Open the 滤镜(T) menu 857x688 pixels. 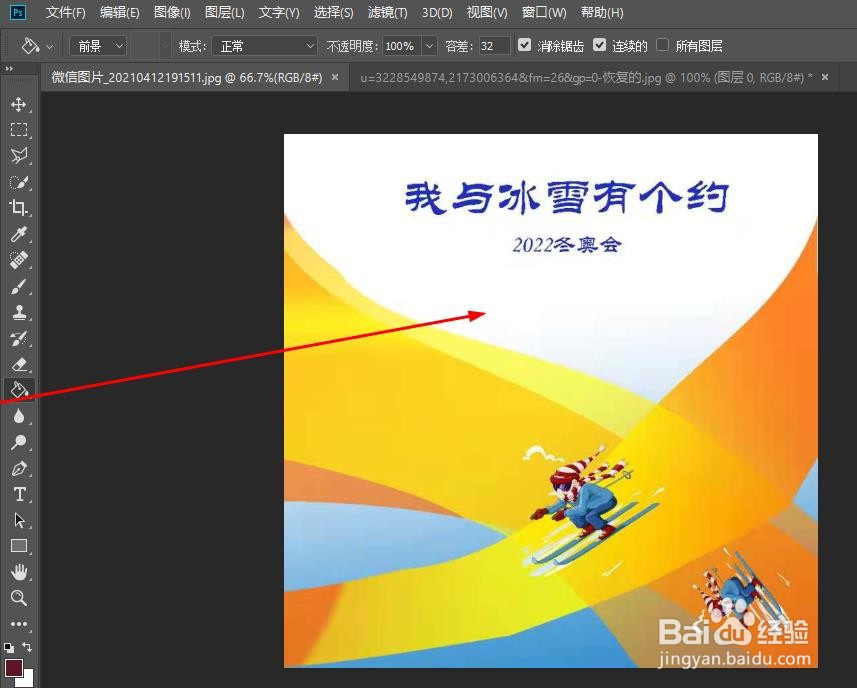(x=388, y=13)
